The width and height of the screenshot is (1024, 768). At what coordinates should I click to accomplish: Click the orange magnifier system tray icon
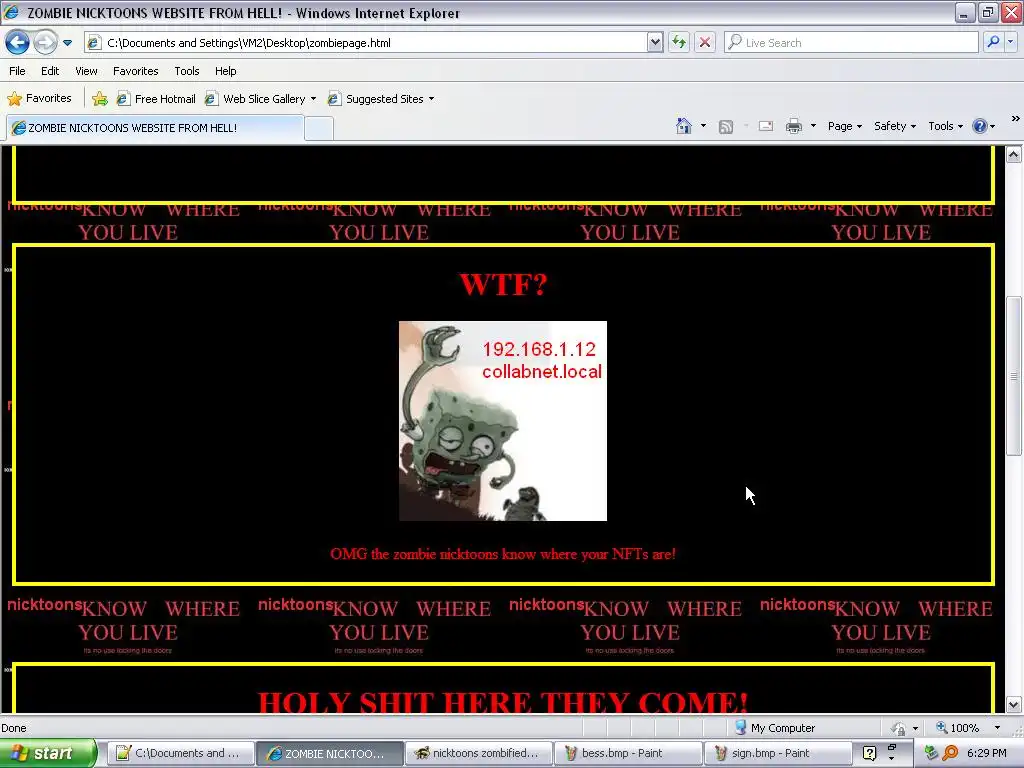pyautogui.click(x=950, y=753)
